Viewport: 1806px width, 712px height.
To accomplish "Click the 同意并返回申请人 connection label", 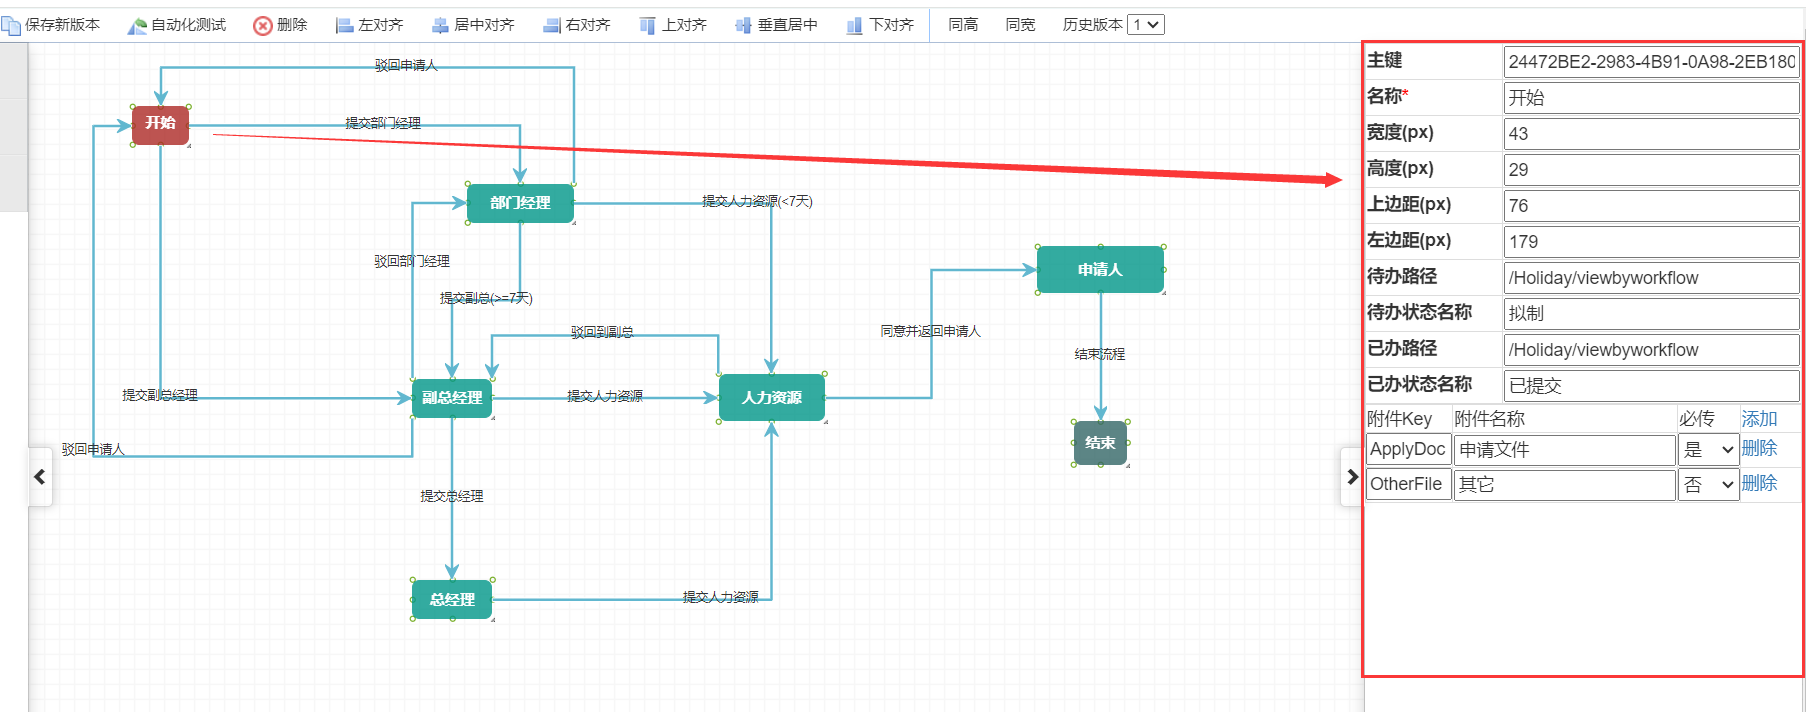I will tap(930, 331).
